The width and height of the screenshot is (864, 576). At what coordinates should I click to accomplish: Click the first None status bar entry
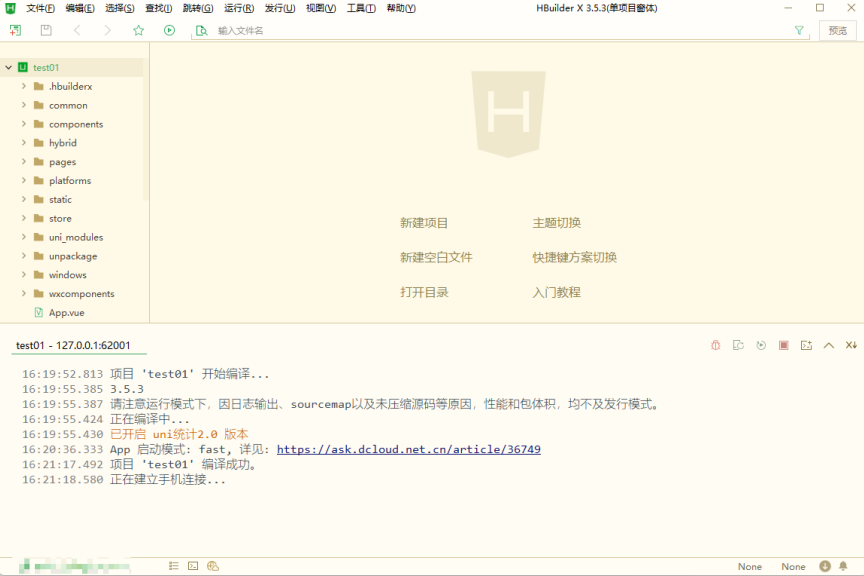point(749,567)
